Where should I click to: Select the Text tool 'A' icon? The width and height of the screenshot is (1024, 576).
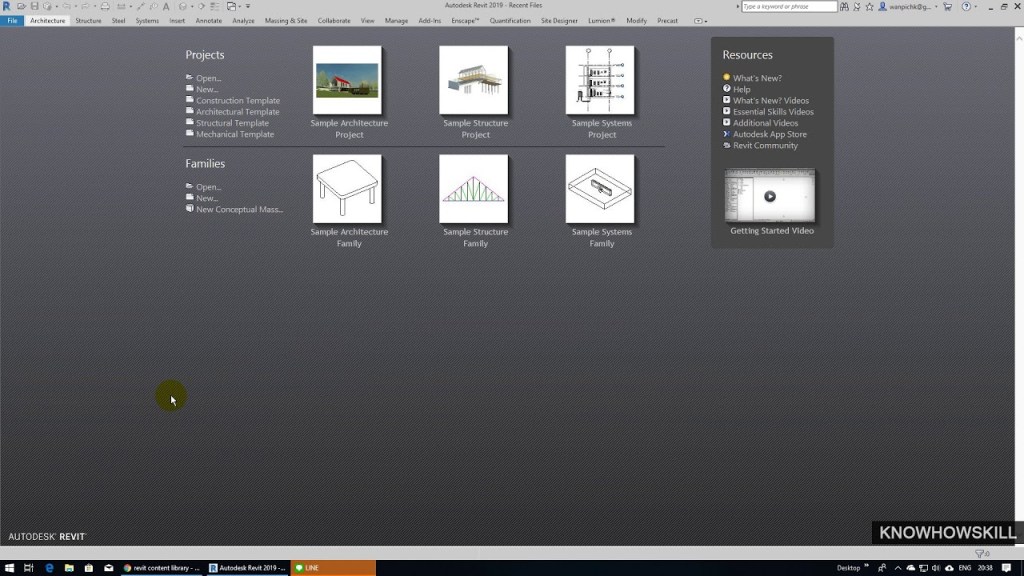coord(166,6)
